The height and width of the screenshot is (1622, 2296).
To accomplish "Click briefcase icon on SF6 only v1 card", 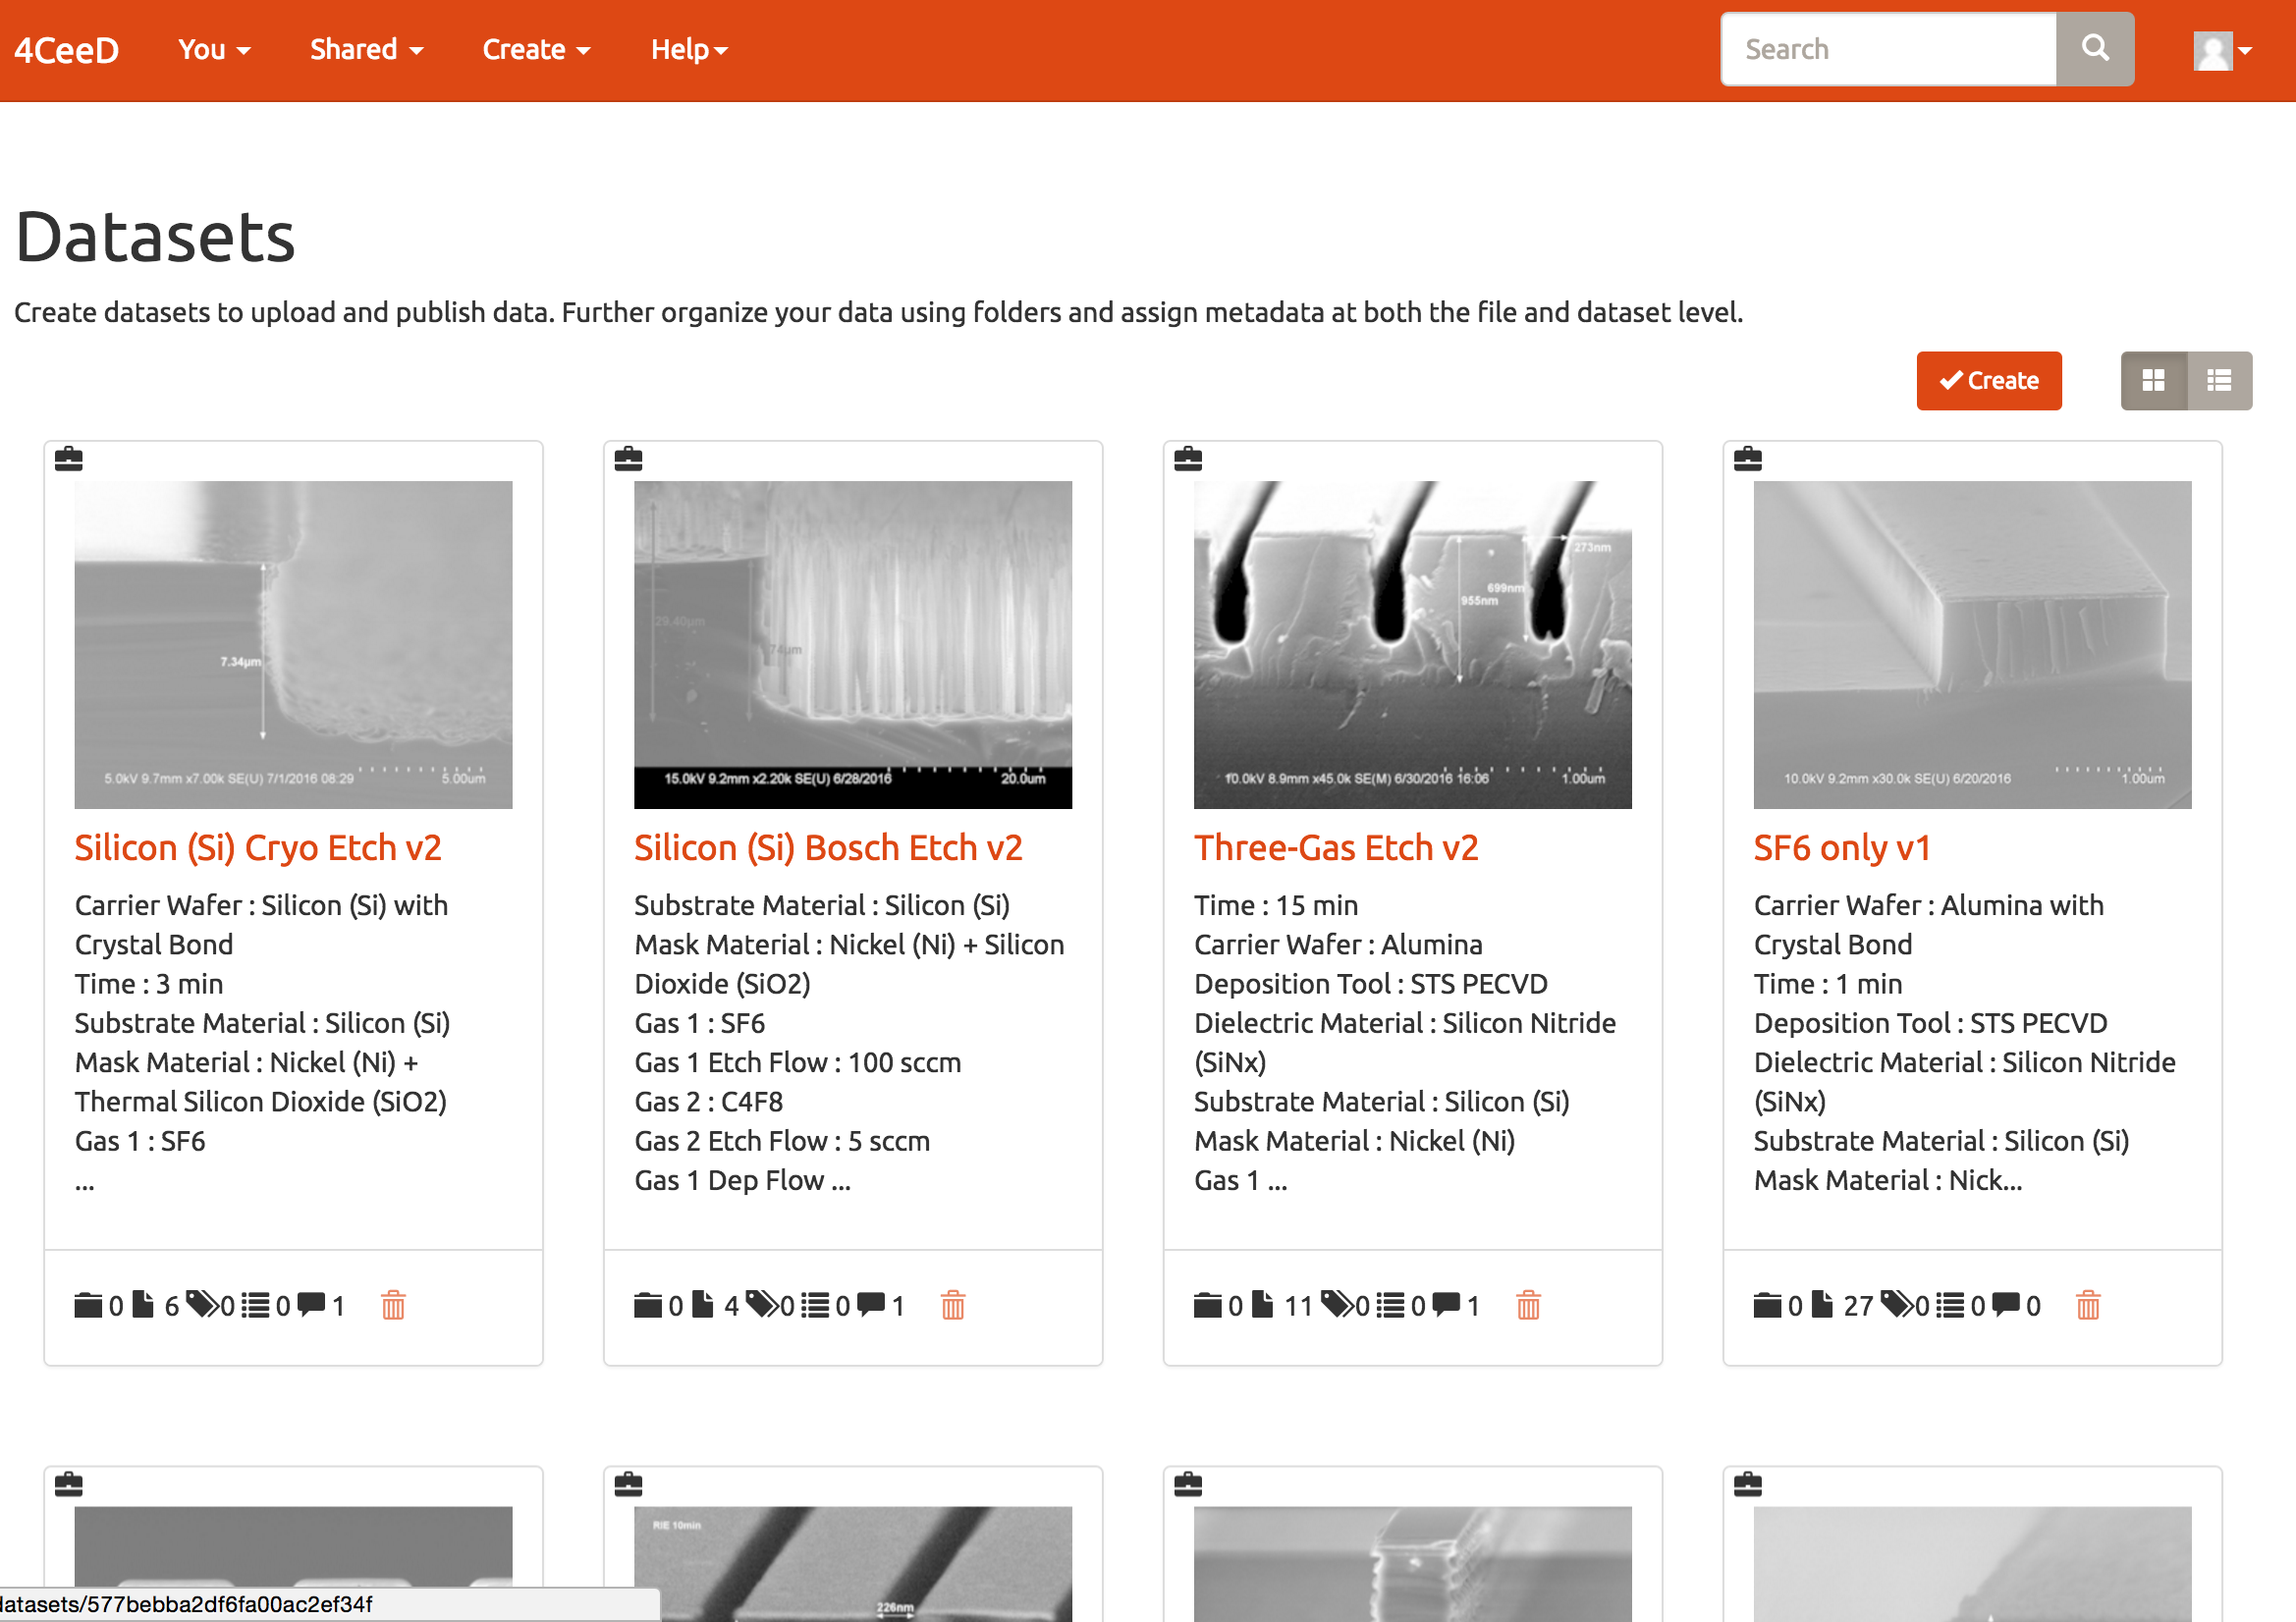I will pos(1748,459).
